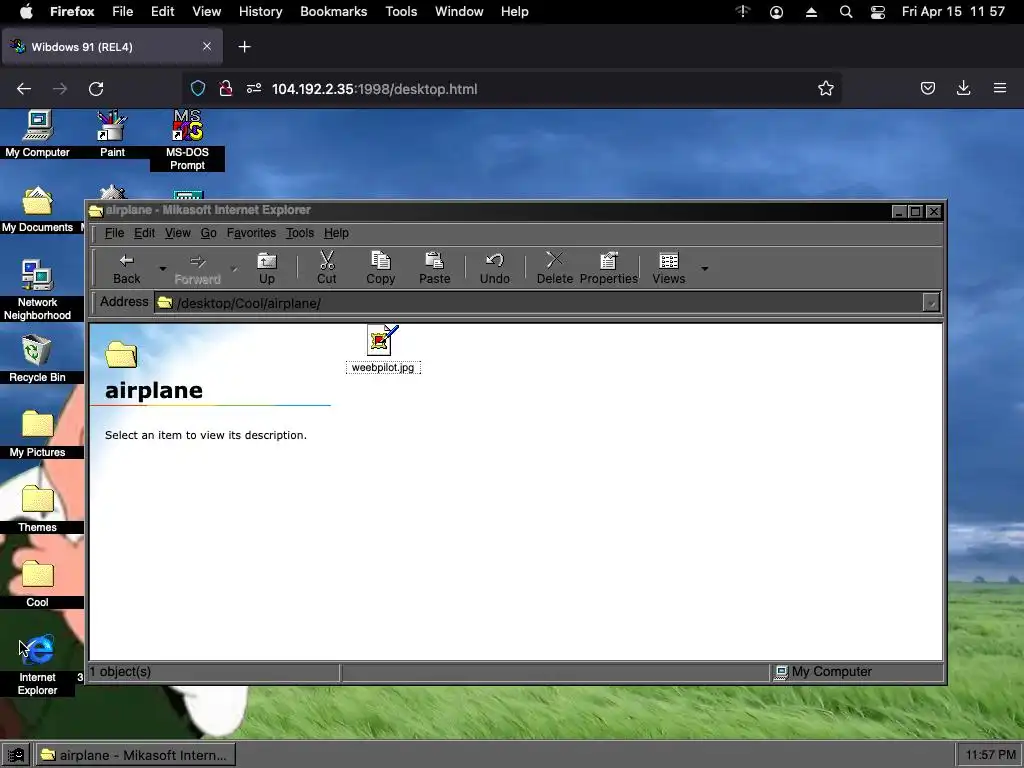
Task: Launch Paint from the desktop
Action: click(112, 134)
